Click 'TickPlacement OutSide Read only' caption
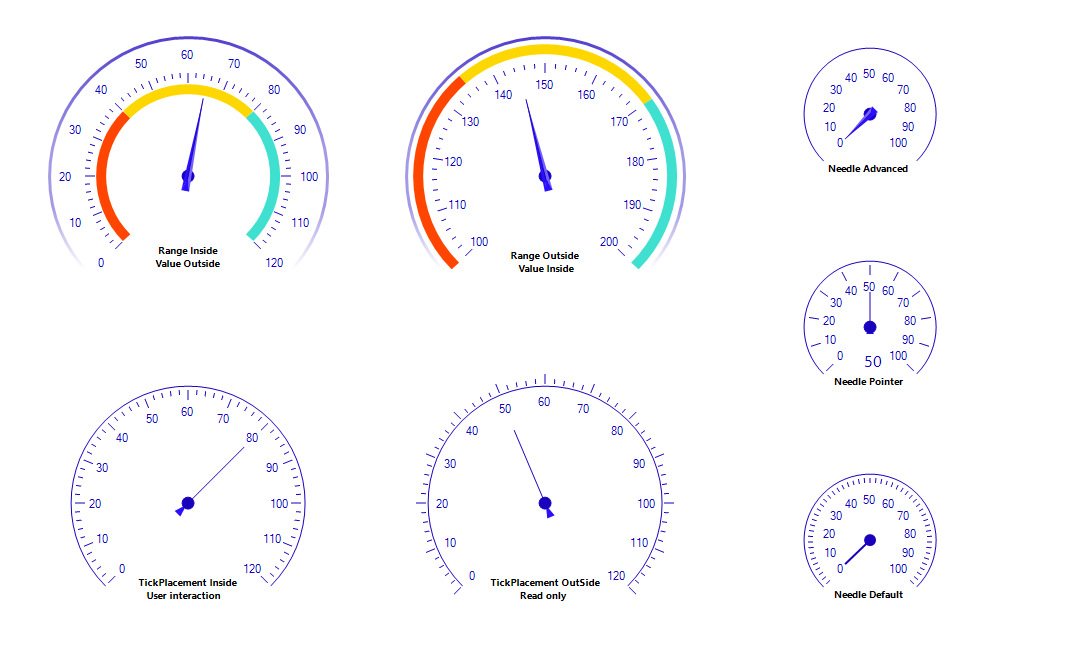This screenshot has width=1086, height=649. click(x=545, y=589)
